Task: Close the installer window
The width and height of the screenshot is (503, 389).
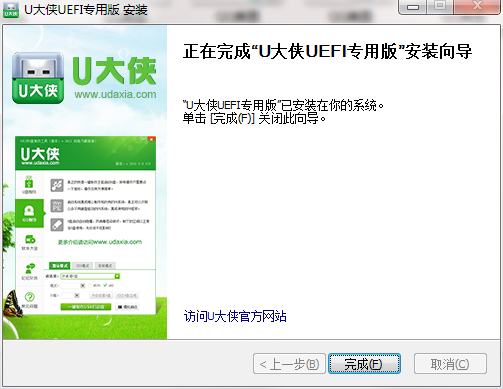Action: click(x=477, y=7)
